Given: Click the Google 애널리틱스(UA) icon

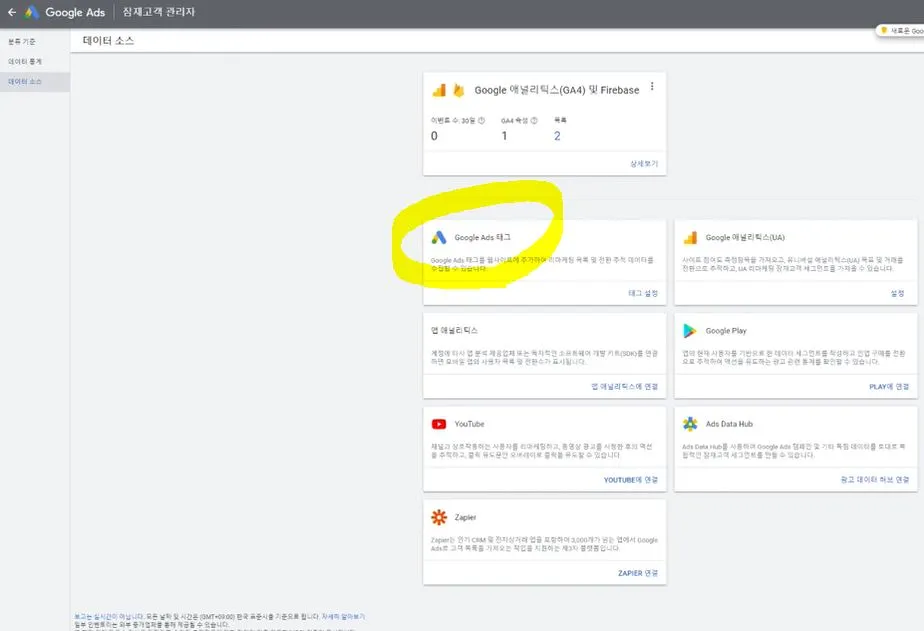Looking at the screenshot, I should 690,237.
